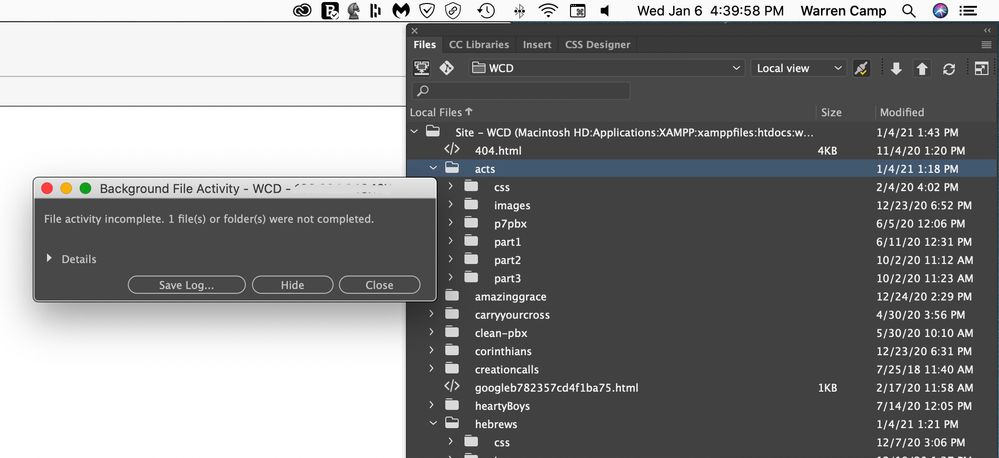Click Save Log... in the dialog

[x=186, y=285]
